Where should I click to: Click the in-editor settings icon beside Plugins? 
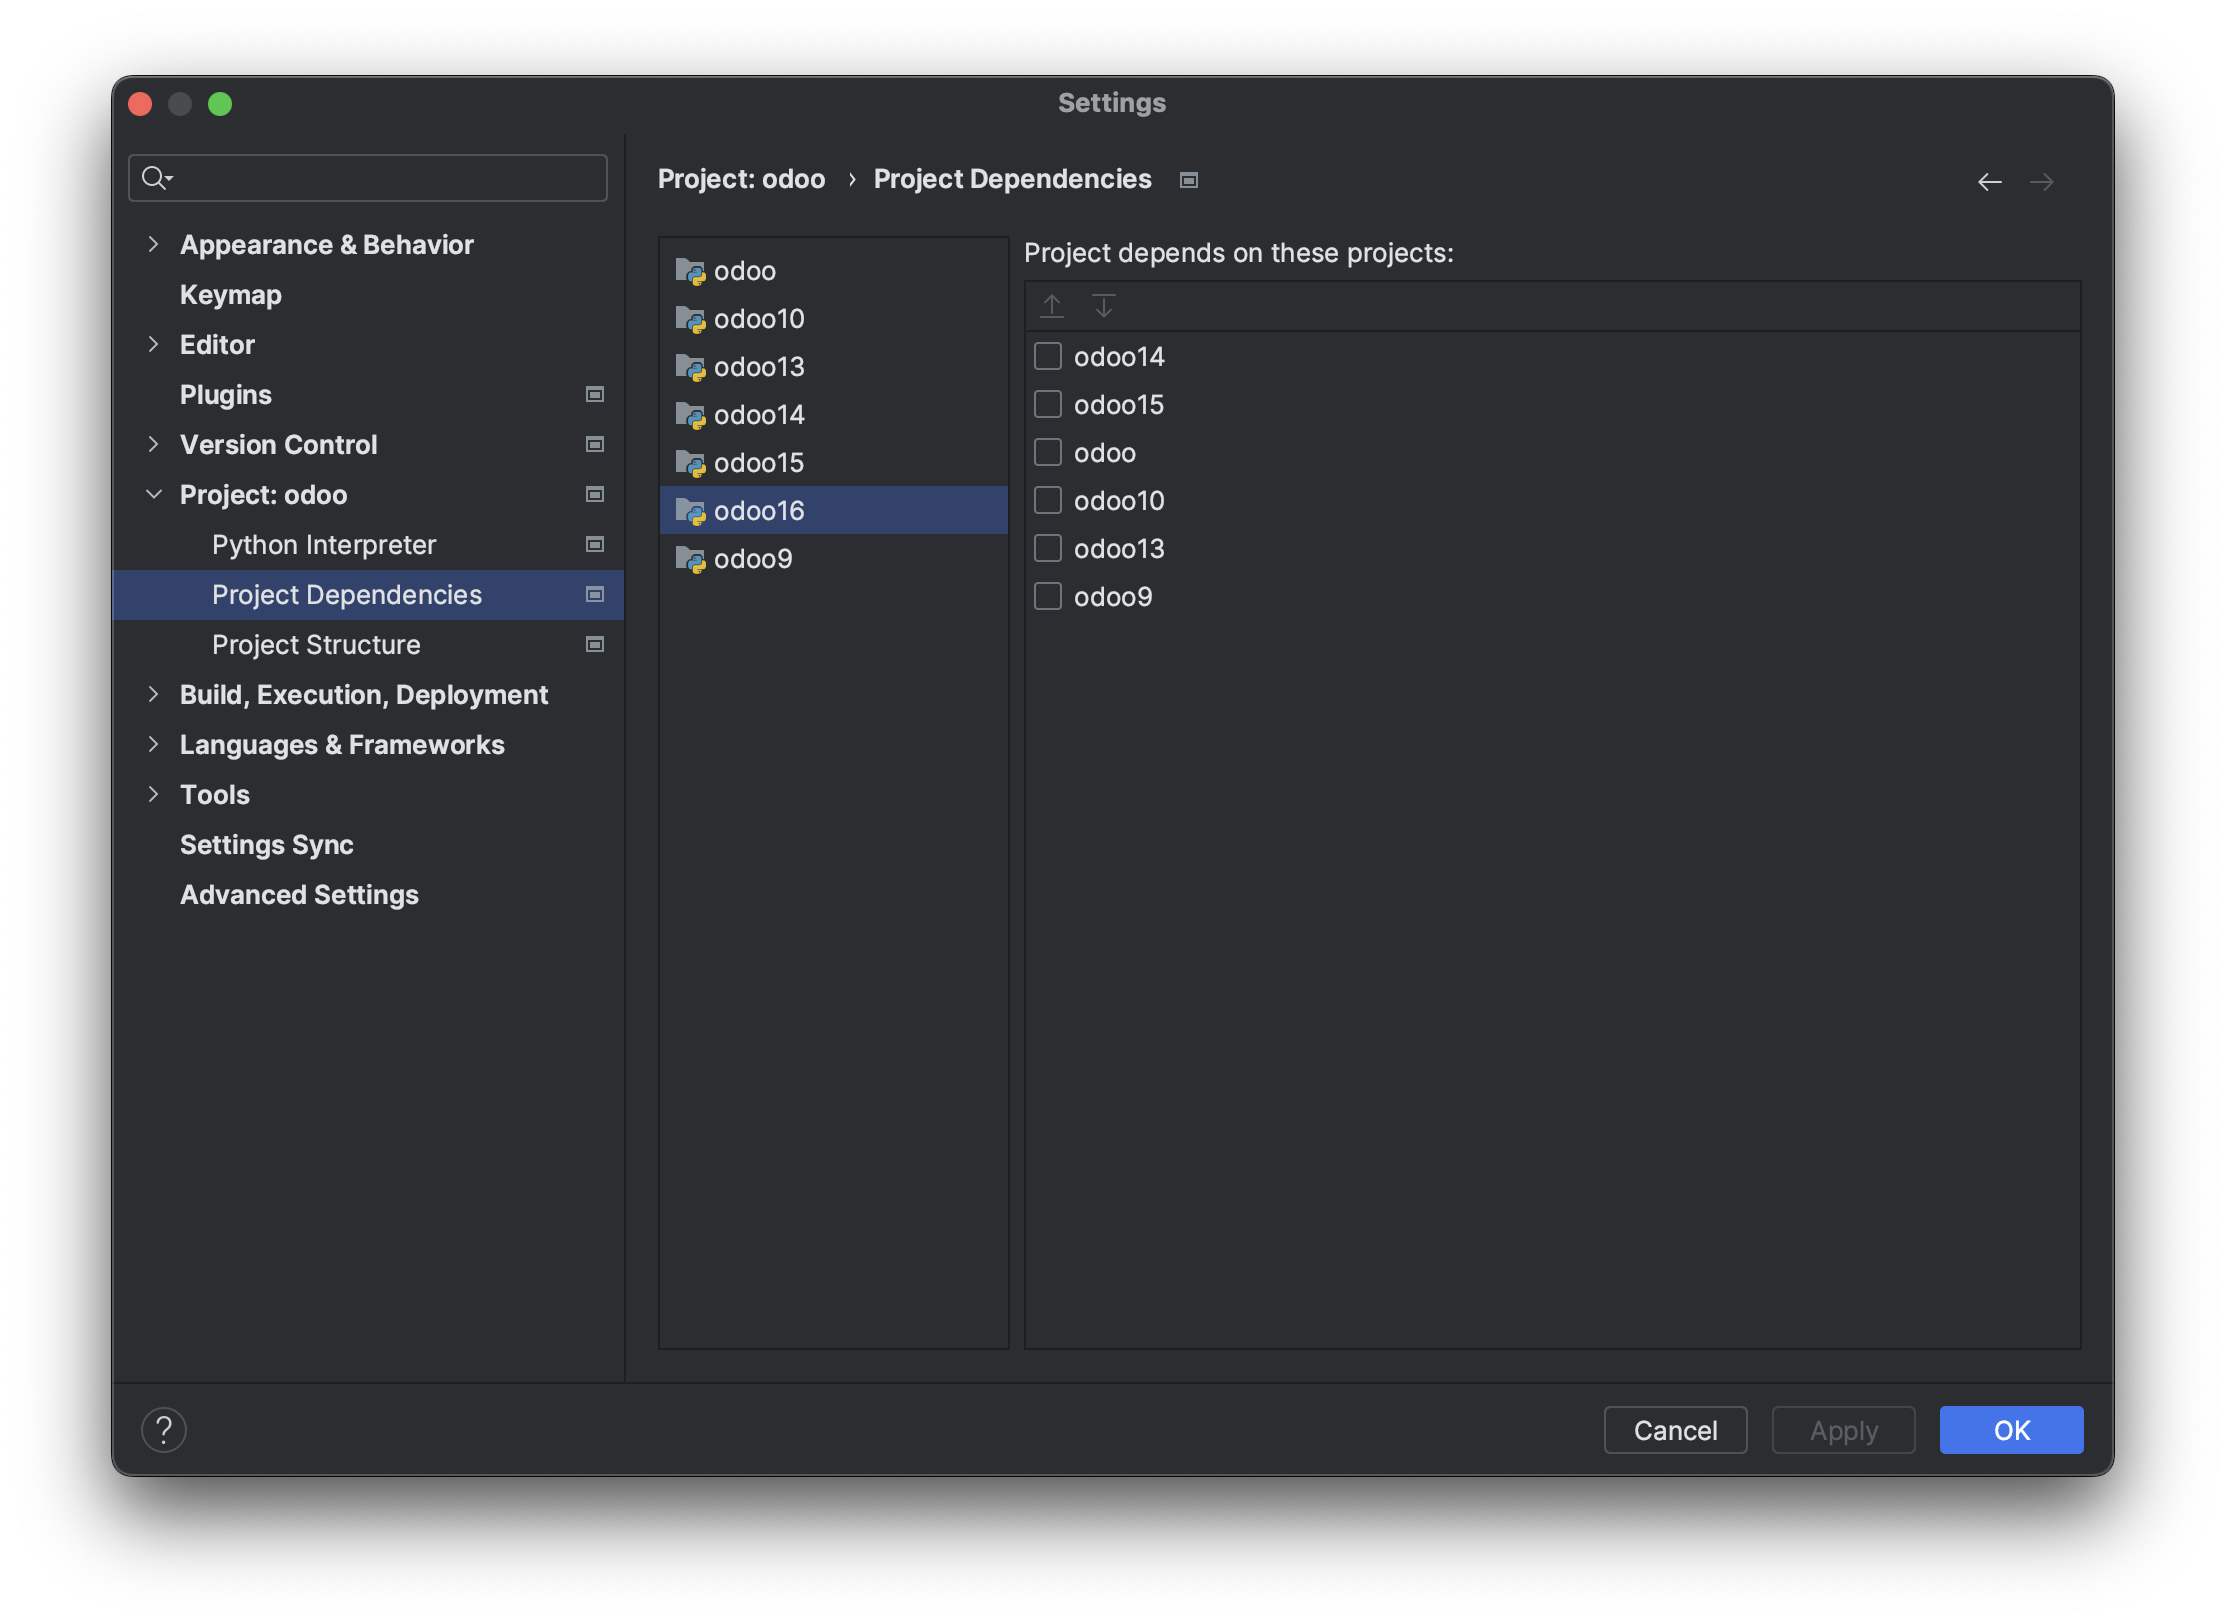click(x=594, y=394)
